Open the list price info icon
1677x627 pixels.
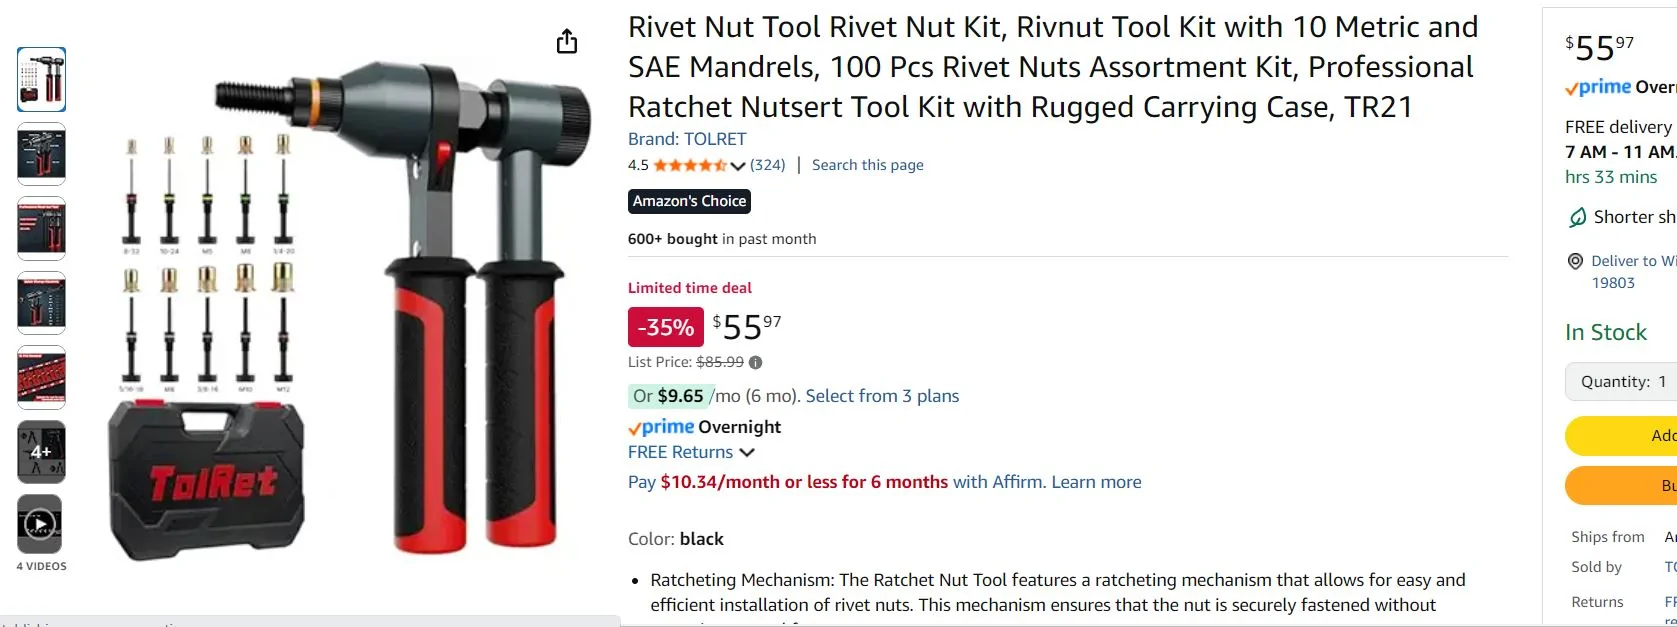pos(755,363)
